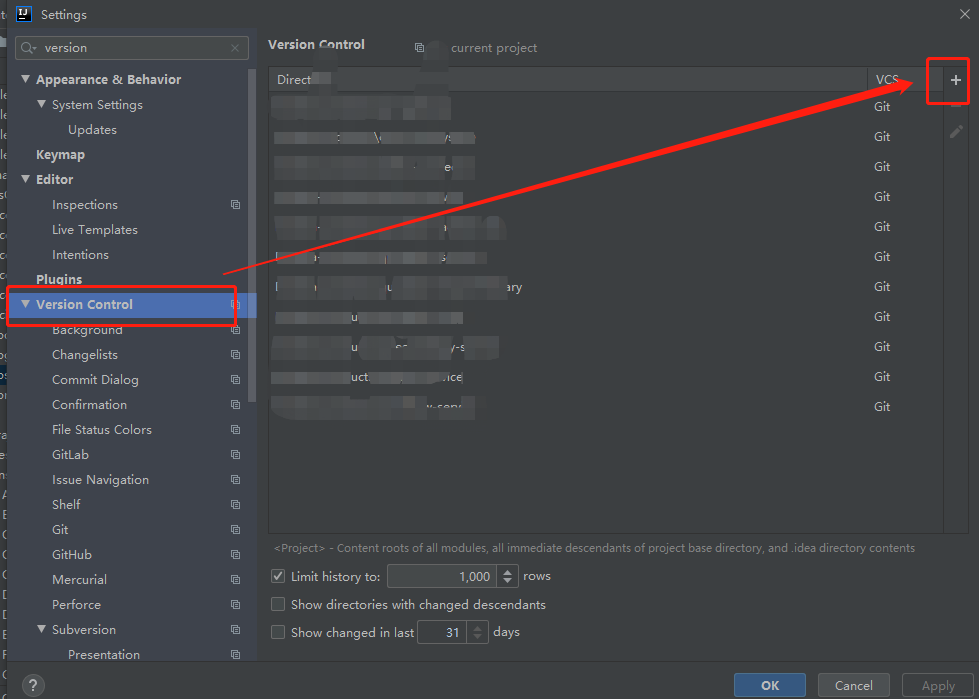The height and width of the screenshot is (699, 979).
Task: Click the project-level icon next to Inspections
Action: click(235, 205)
